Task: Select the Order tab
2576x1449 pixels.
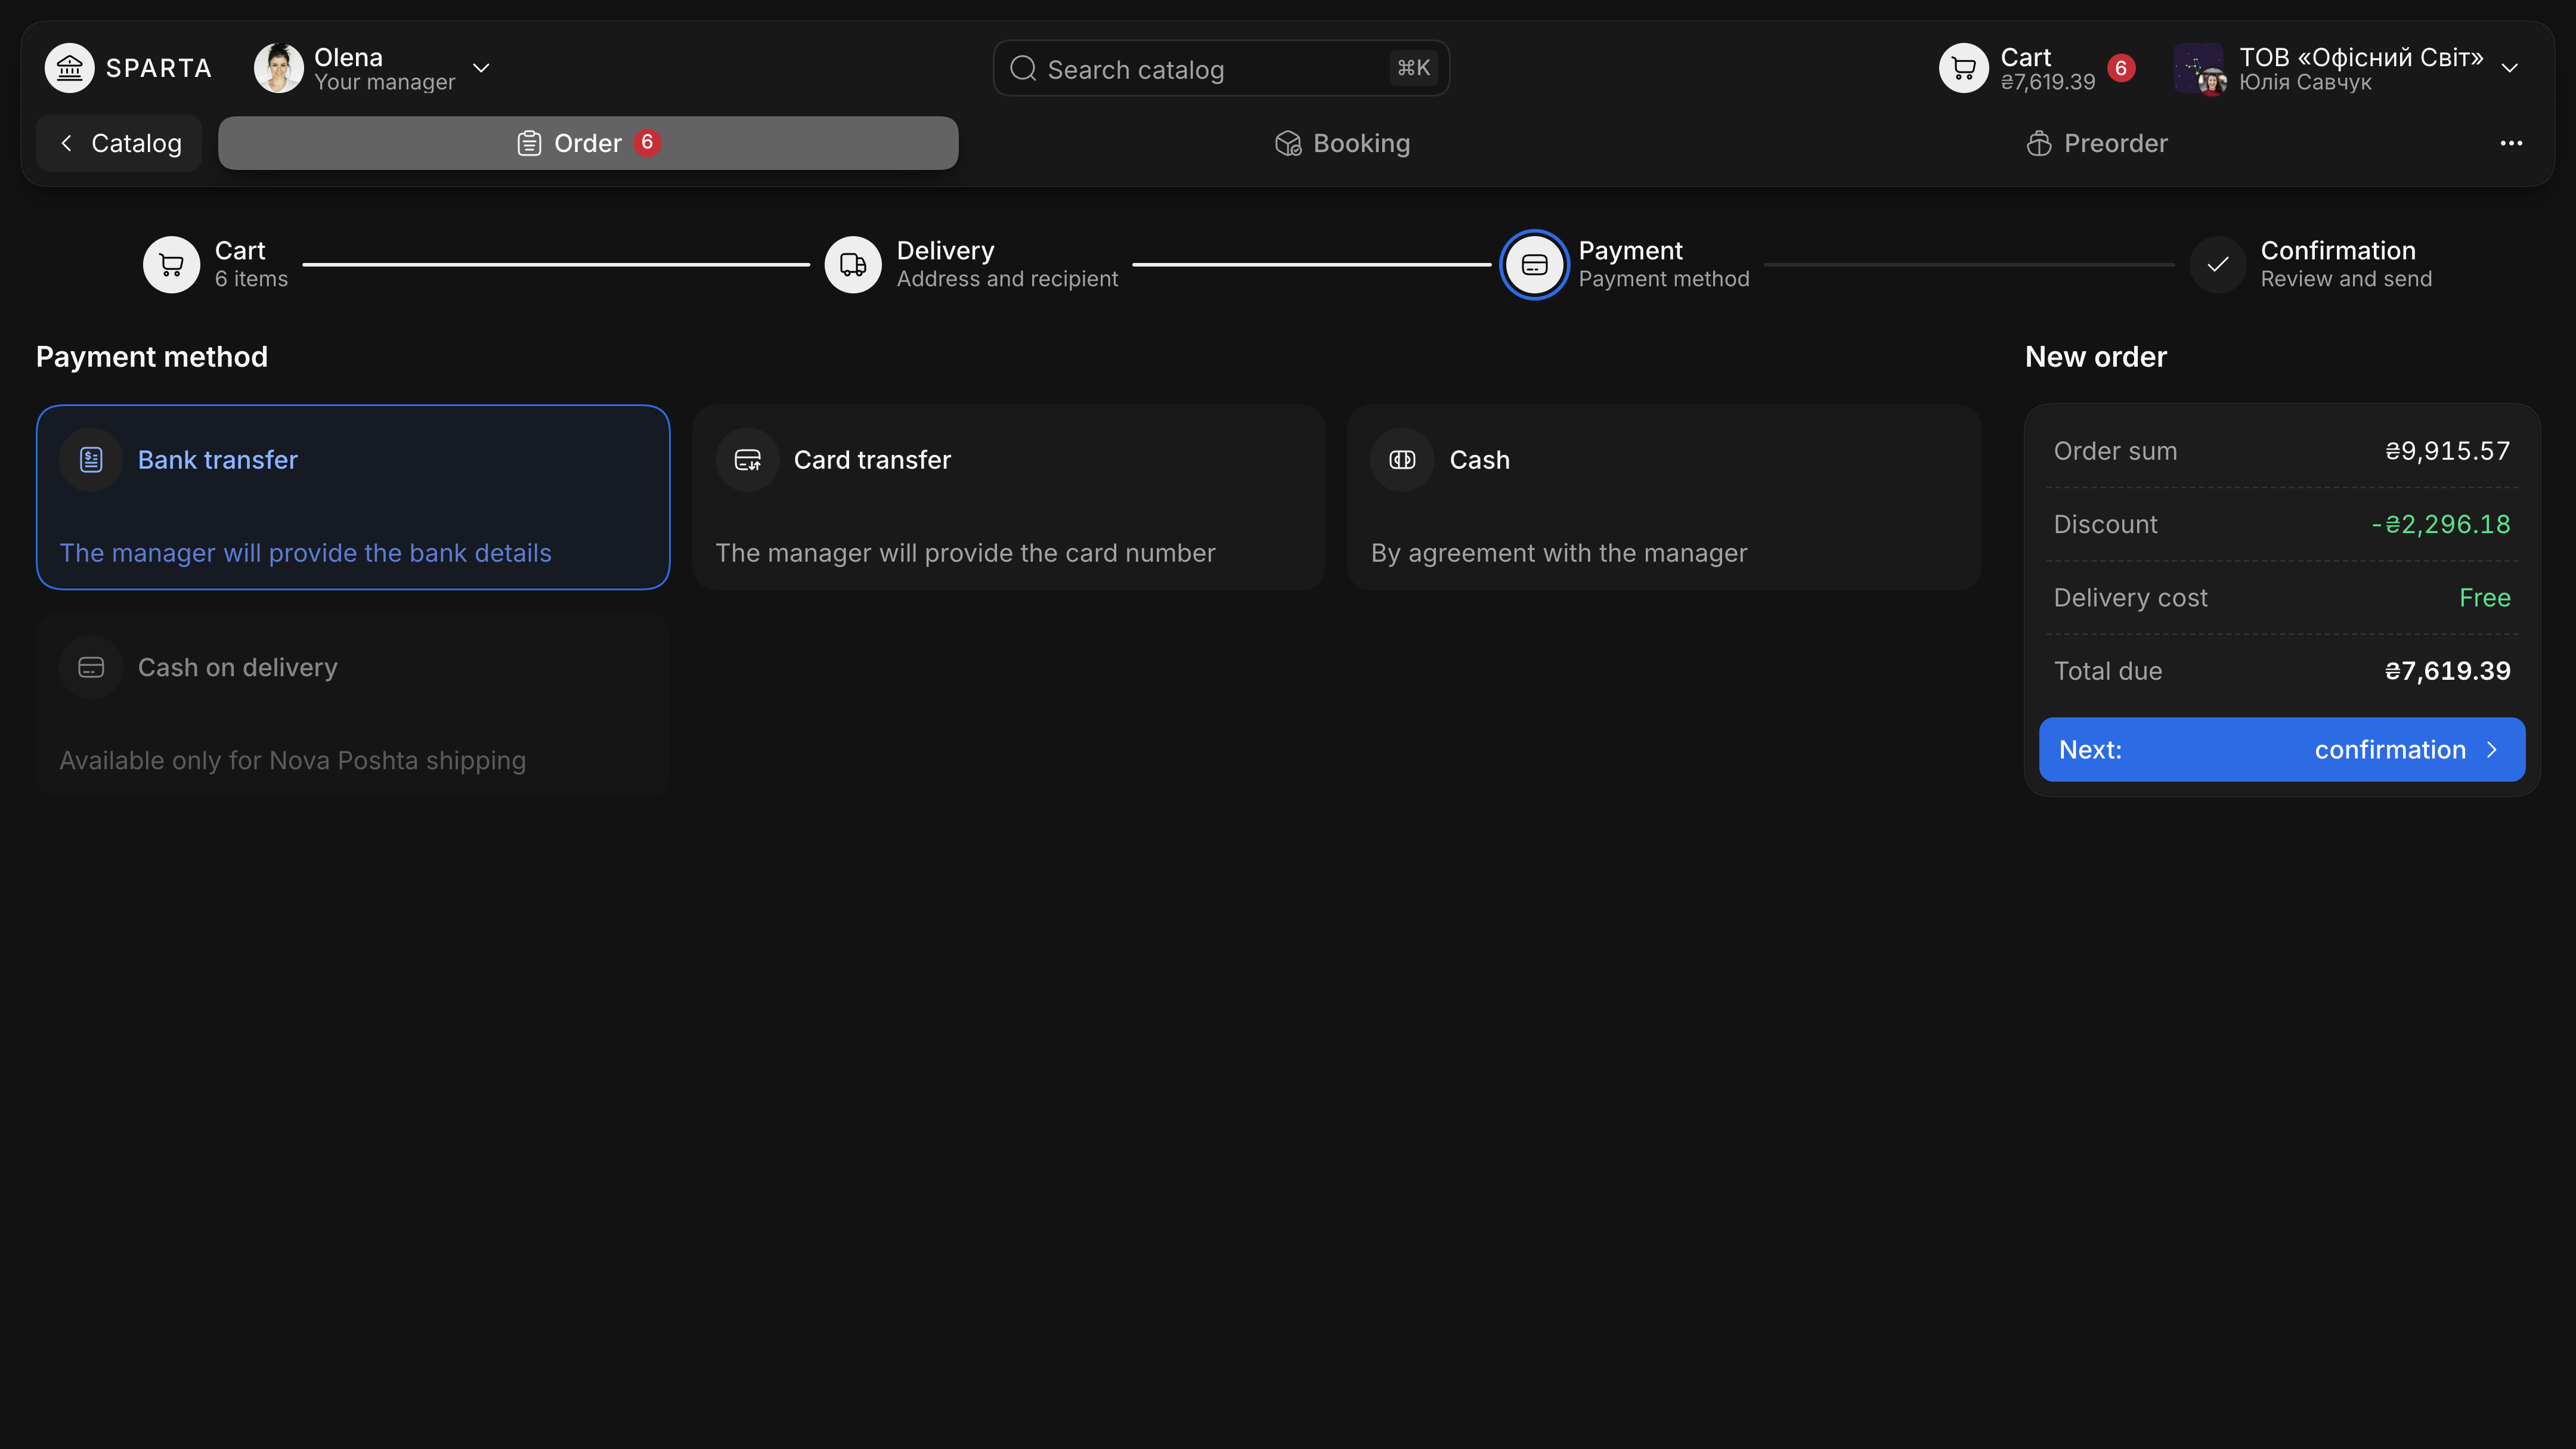Action: (x=588, y=143)
